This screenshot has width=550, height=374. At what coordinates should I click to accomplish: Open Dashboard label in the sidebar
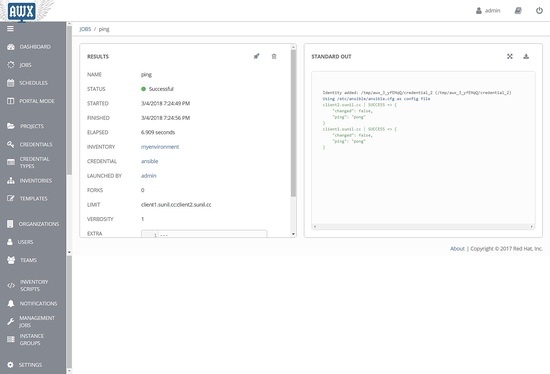(35, 47)
